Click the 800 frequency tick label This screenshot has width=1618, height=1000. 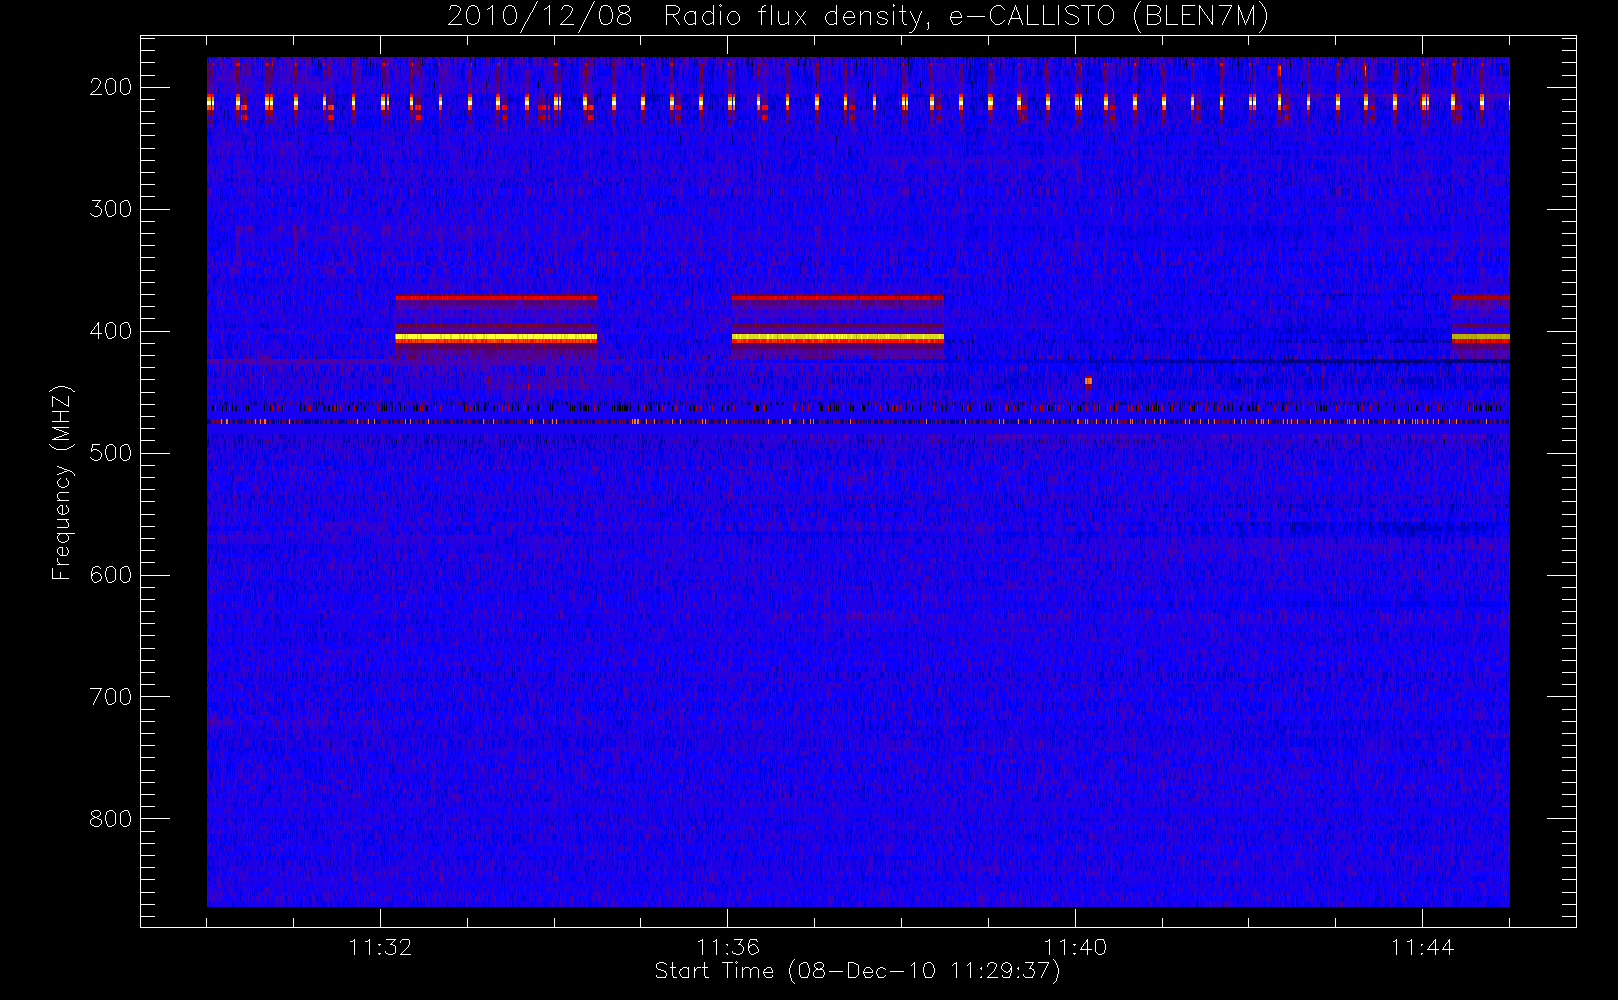click(x=111, y=819)
